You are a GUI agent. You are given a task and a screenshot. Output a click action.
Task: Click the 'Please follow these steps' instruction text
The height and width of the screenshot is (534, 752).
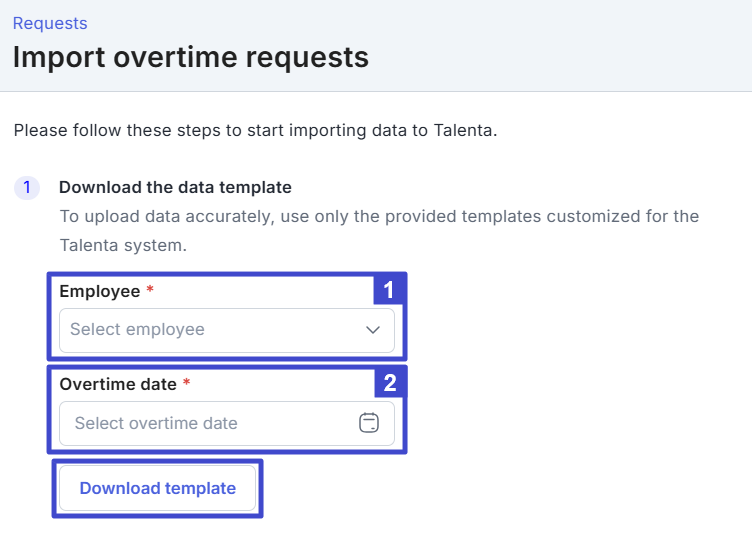point(254,131)
